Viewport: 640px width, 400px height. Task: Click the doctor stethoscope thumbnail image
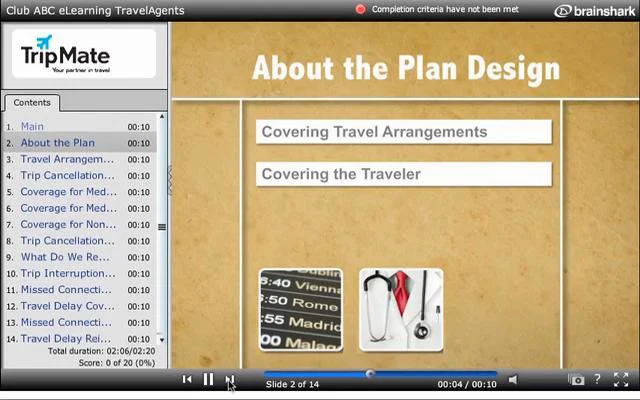pos(401,310)
